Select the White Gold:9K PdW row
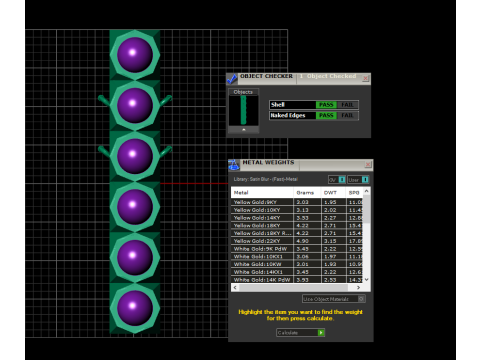This screenshot has height=360, width=480. tap(297, 249)
